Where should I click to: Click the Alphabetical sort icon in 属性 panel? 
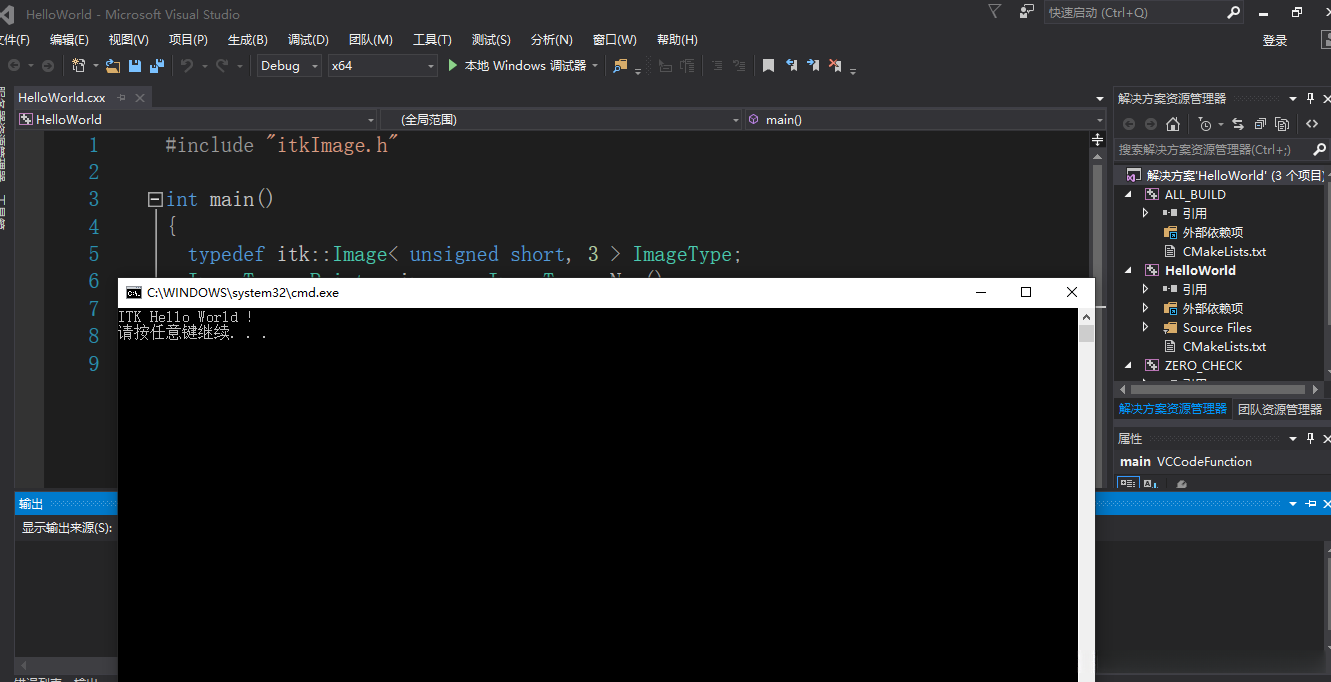tap(1150, 484)
